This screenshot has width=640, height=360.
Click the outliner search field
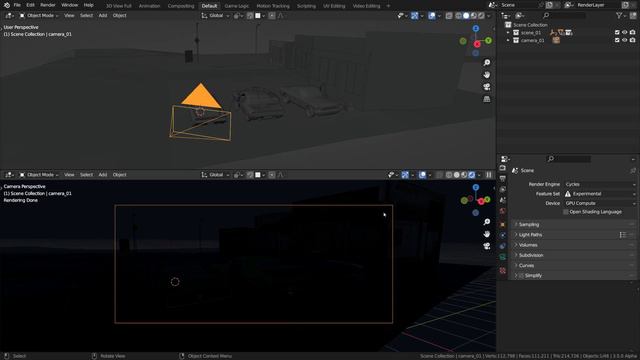coord(564,16)
